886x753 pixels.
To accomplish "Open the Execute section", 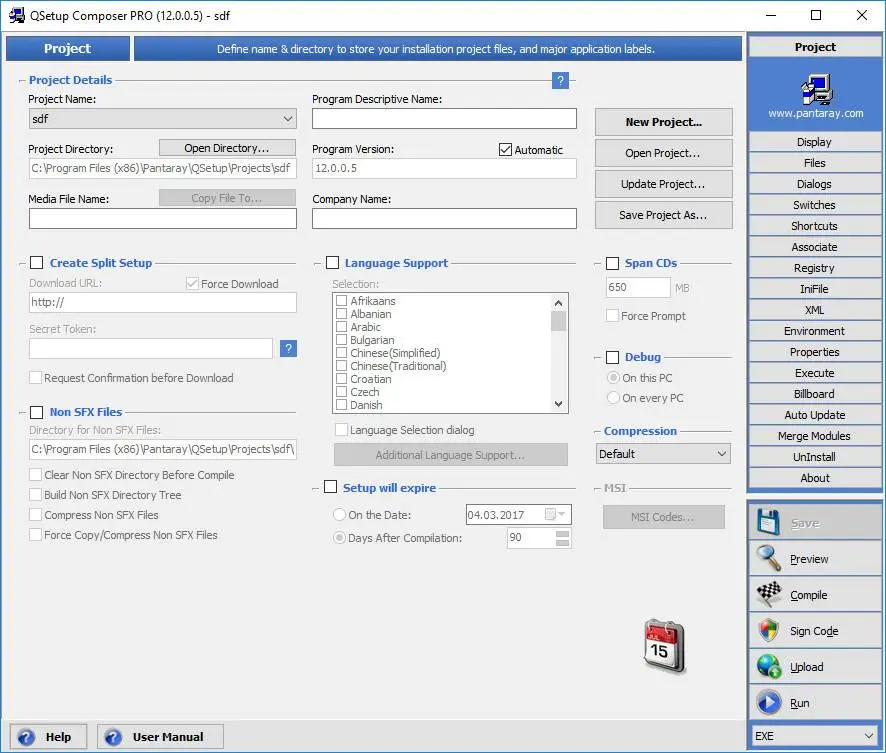I will (x=814, y=373).
